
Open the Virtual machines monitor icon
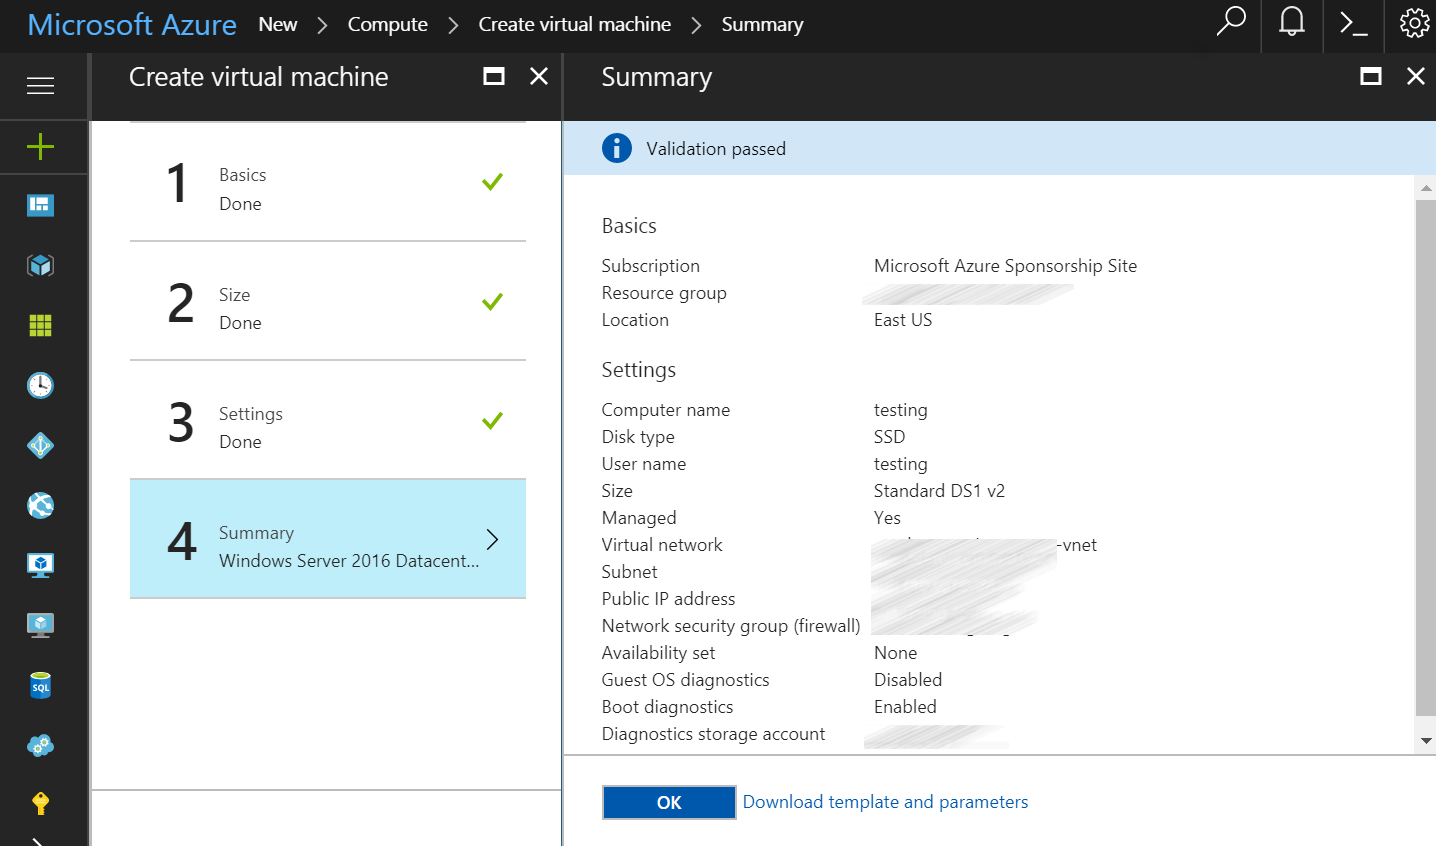click(x=40, y=565)
